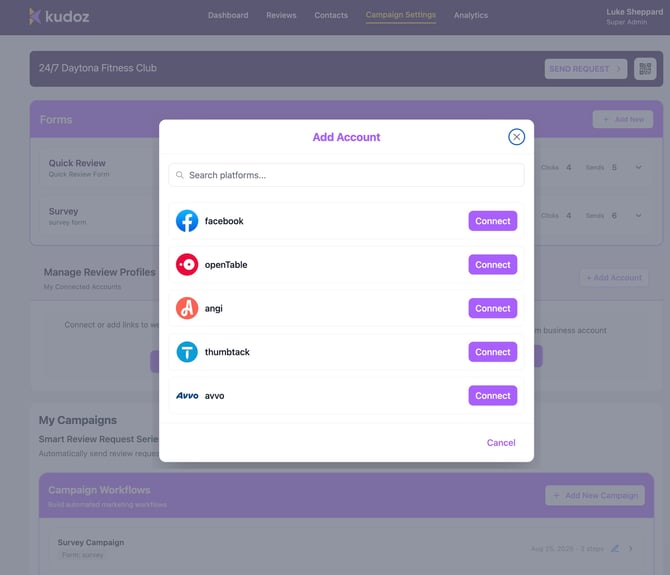670x575 pixels.
Task: Open the Reviews tab
Action: [x=281, y=15]
